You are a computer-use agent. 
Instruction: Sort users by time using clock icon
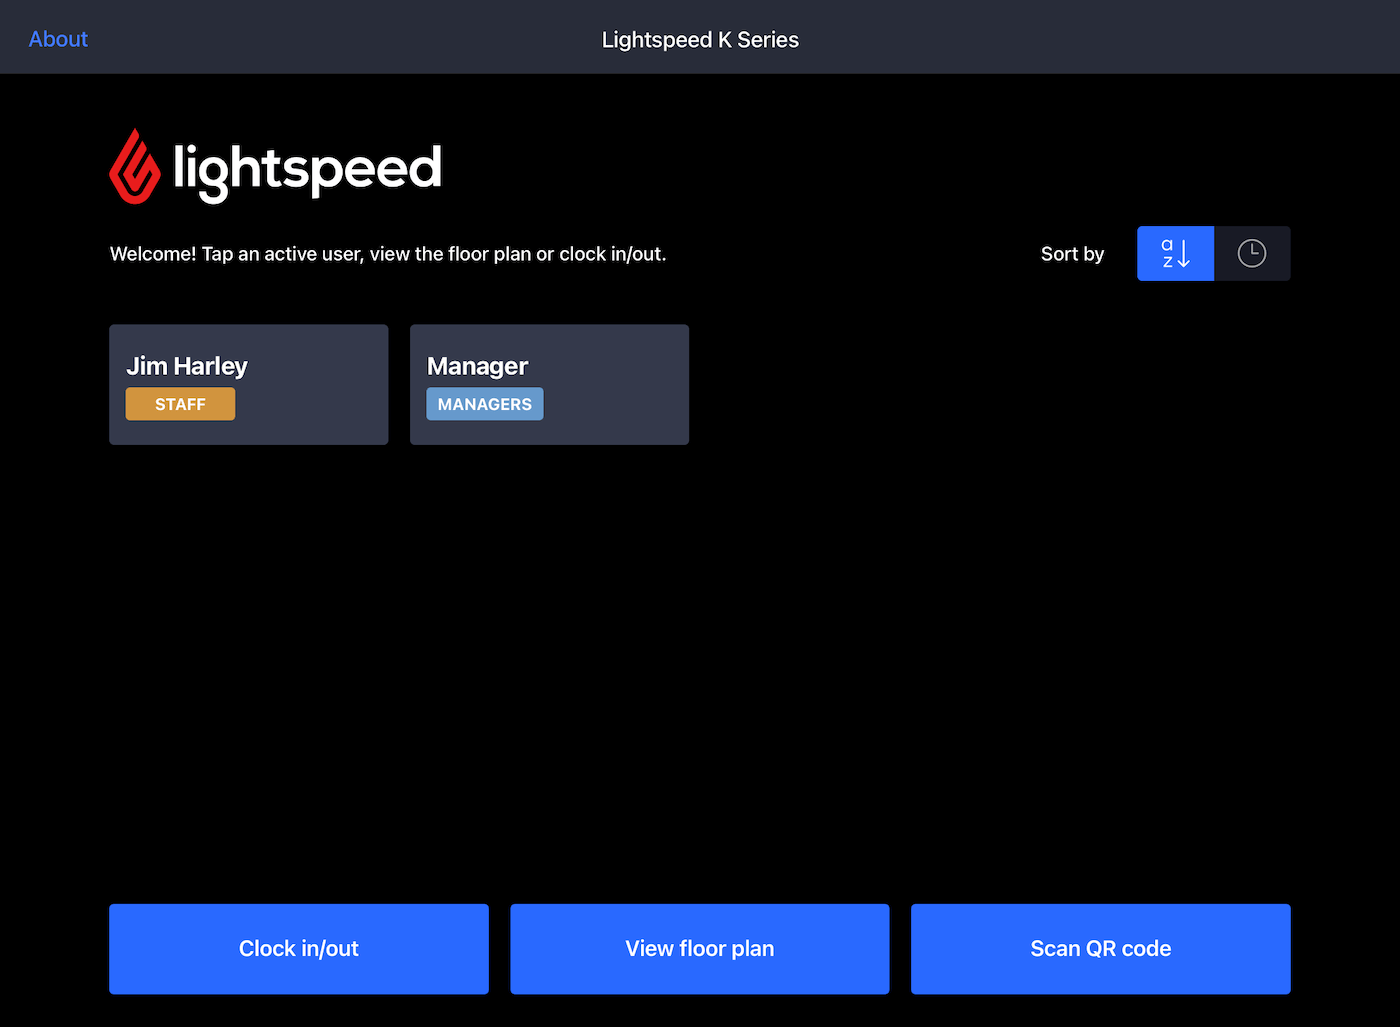(x=1251, y=253)
